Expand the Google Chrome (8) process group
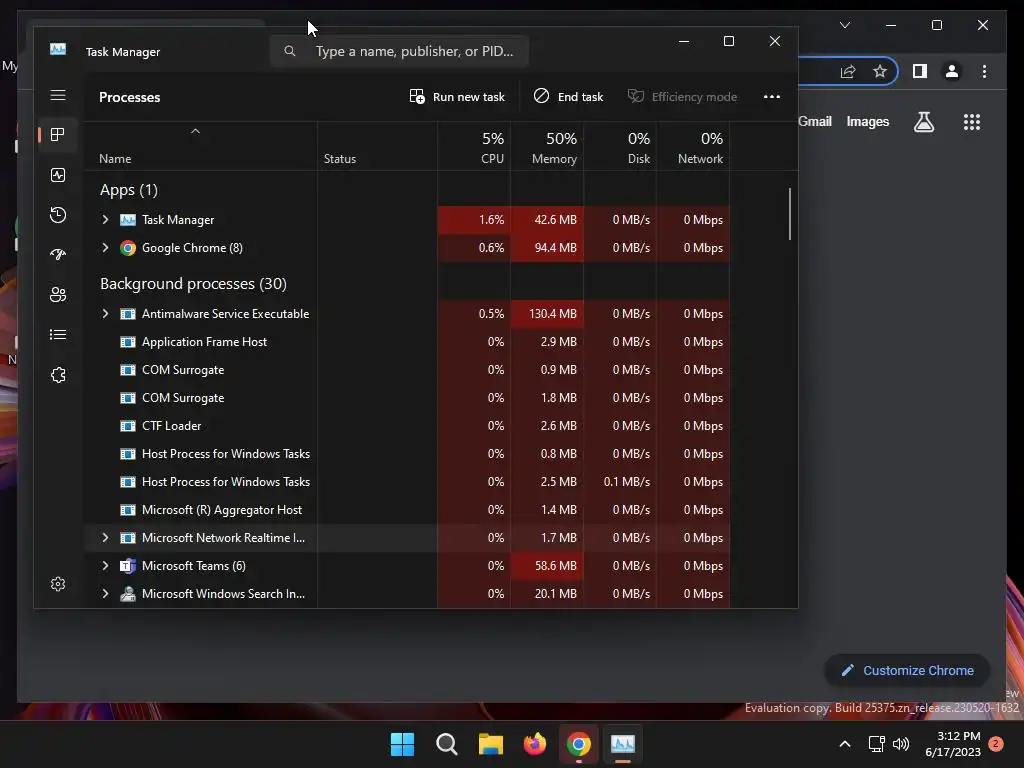The width and height of the screenshot is (1024, 768). [x=105, y=248]
